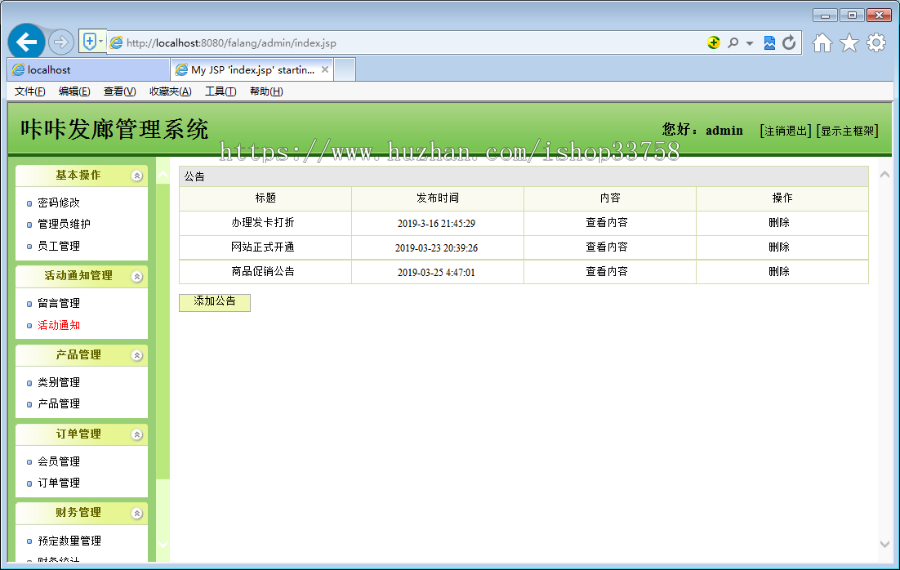900x570 pixels.
Task: Switch to the localhost tab
Action: [89, 70]
